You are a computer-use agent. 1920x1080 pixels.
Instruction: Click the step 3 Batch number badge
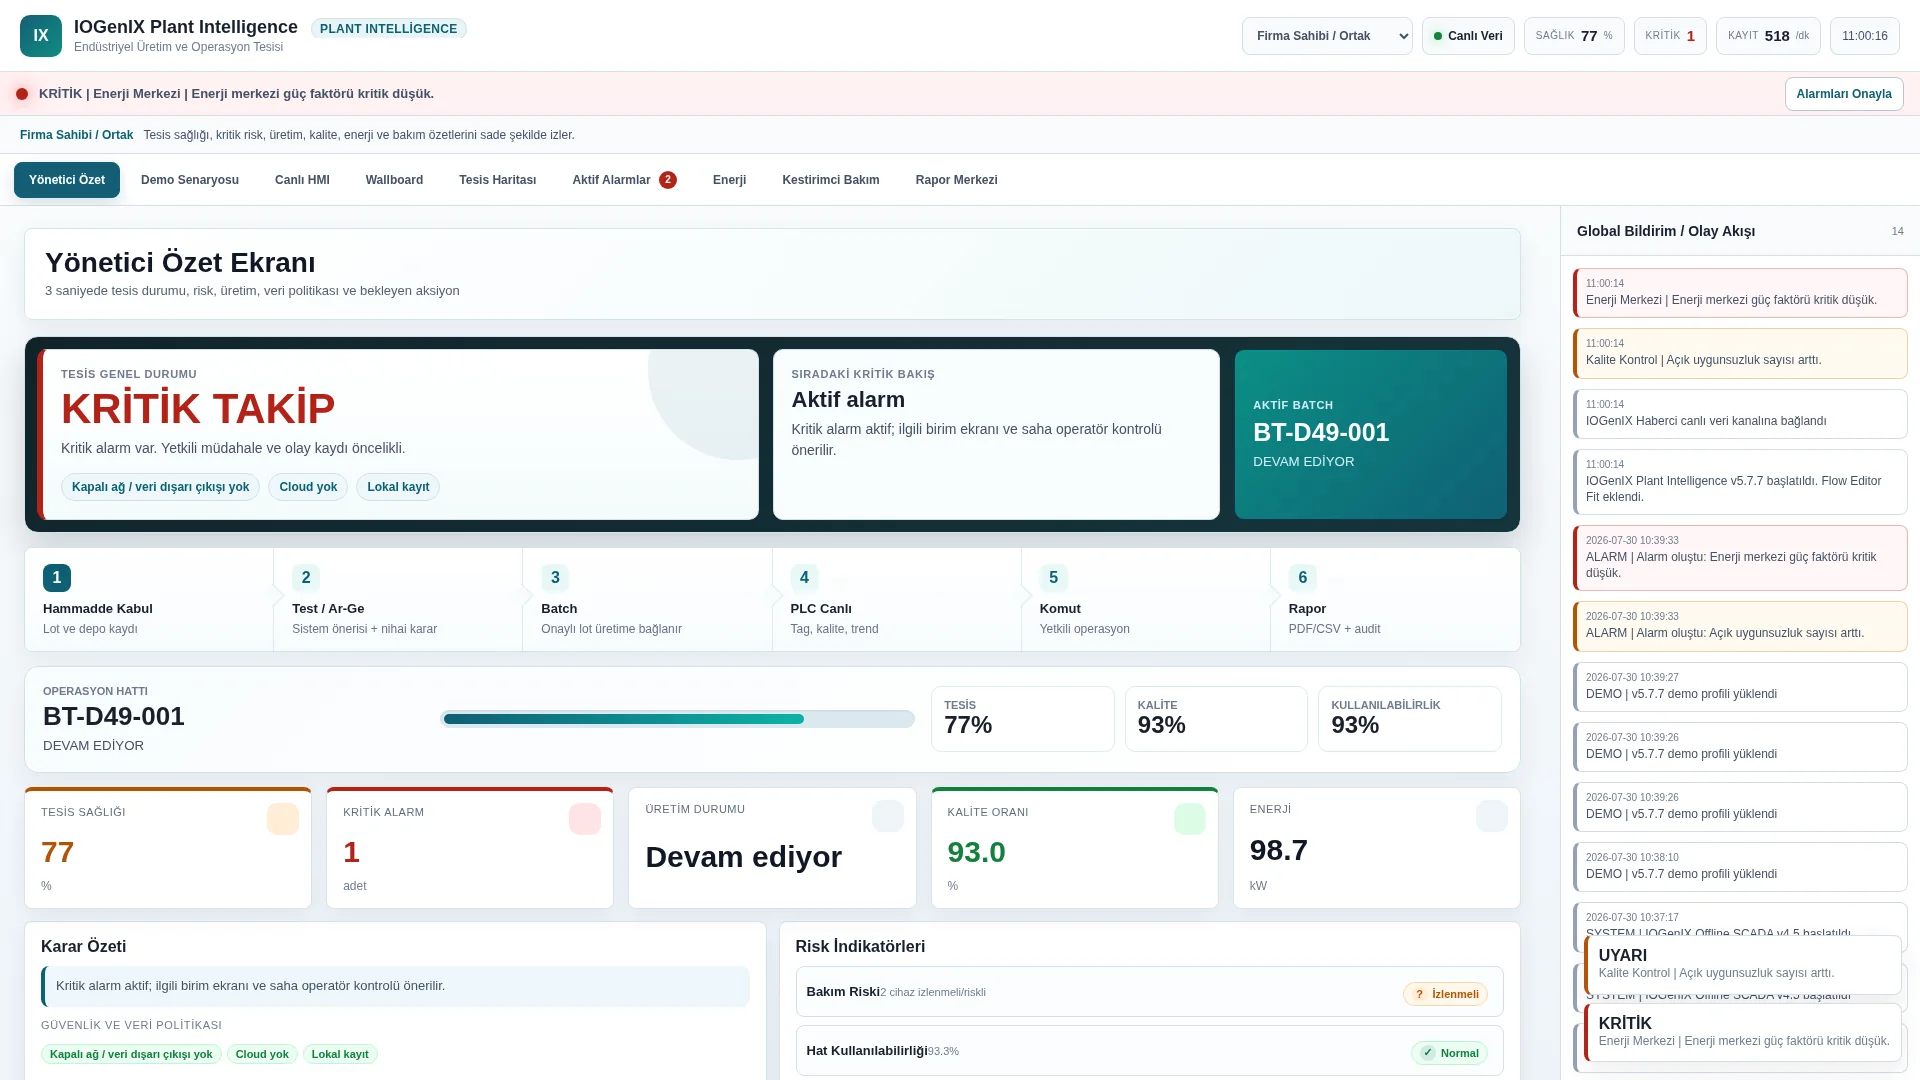tap(555, 578)
